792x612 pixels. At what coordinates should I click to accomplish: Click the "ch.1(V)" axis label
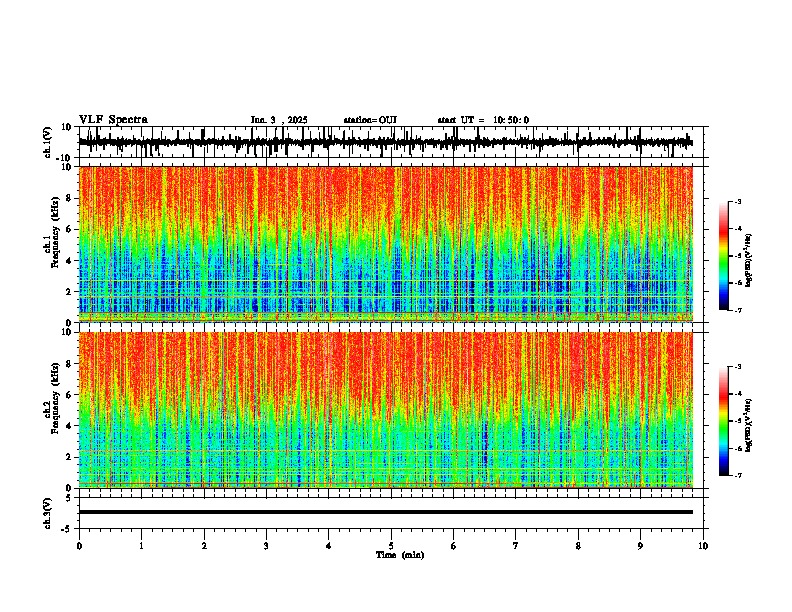pyautogui.click(x=48, y=142)
